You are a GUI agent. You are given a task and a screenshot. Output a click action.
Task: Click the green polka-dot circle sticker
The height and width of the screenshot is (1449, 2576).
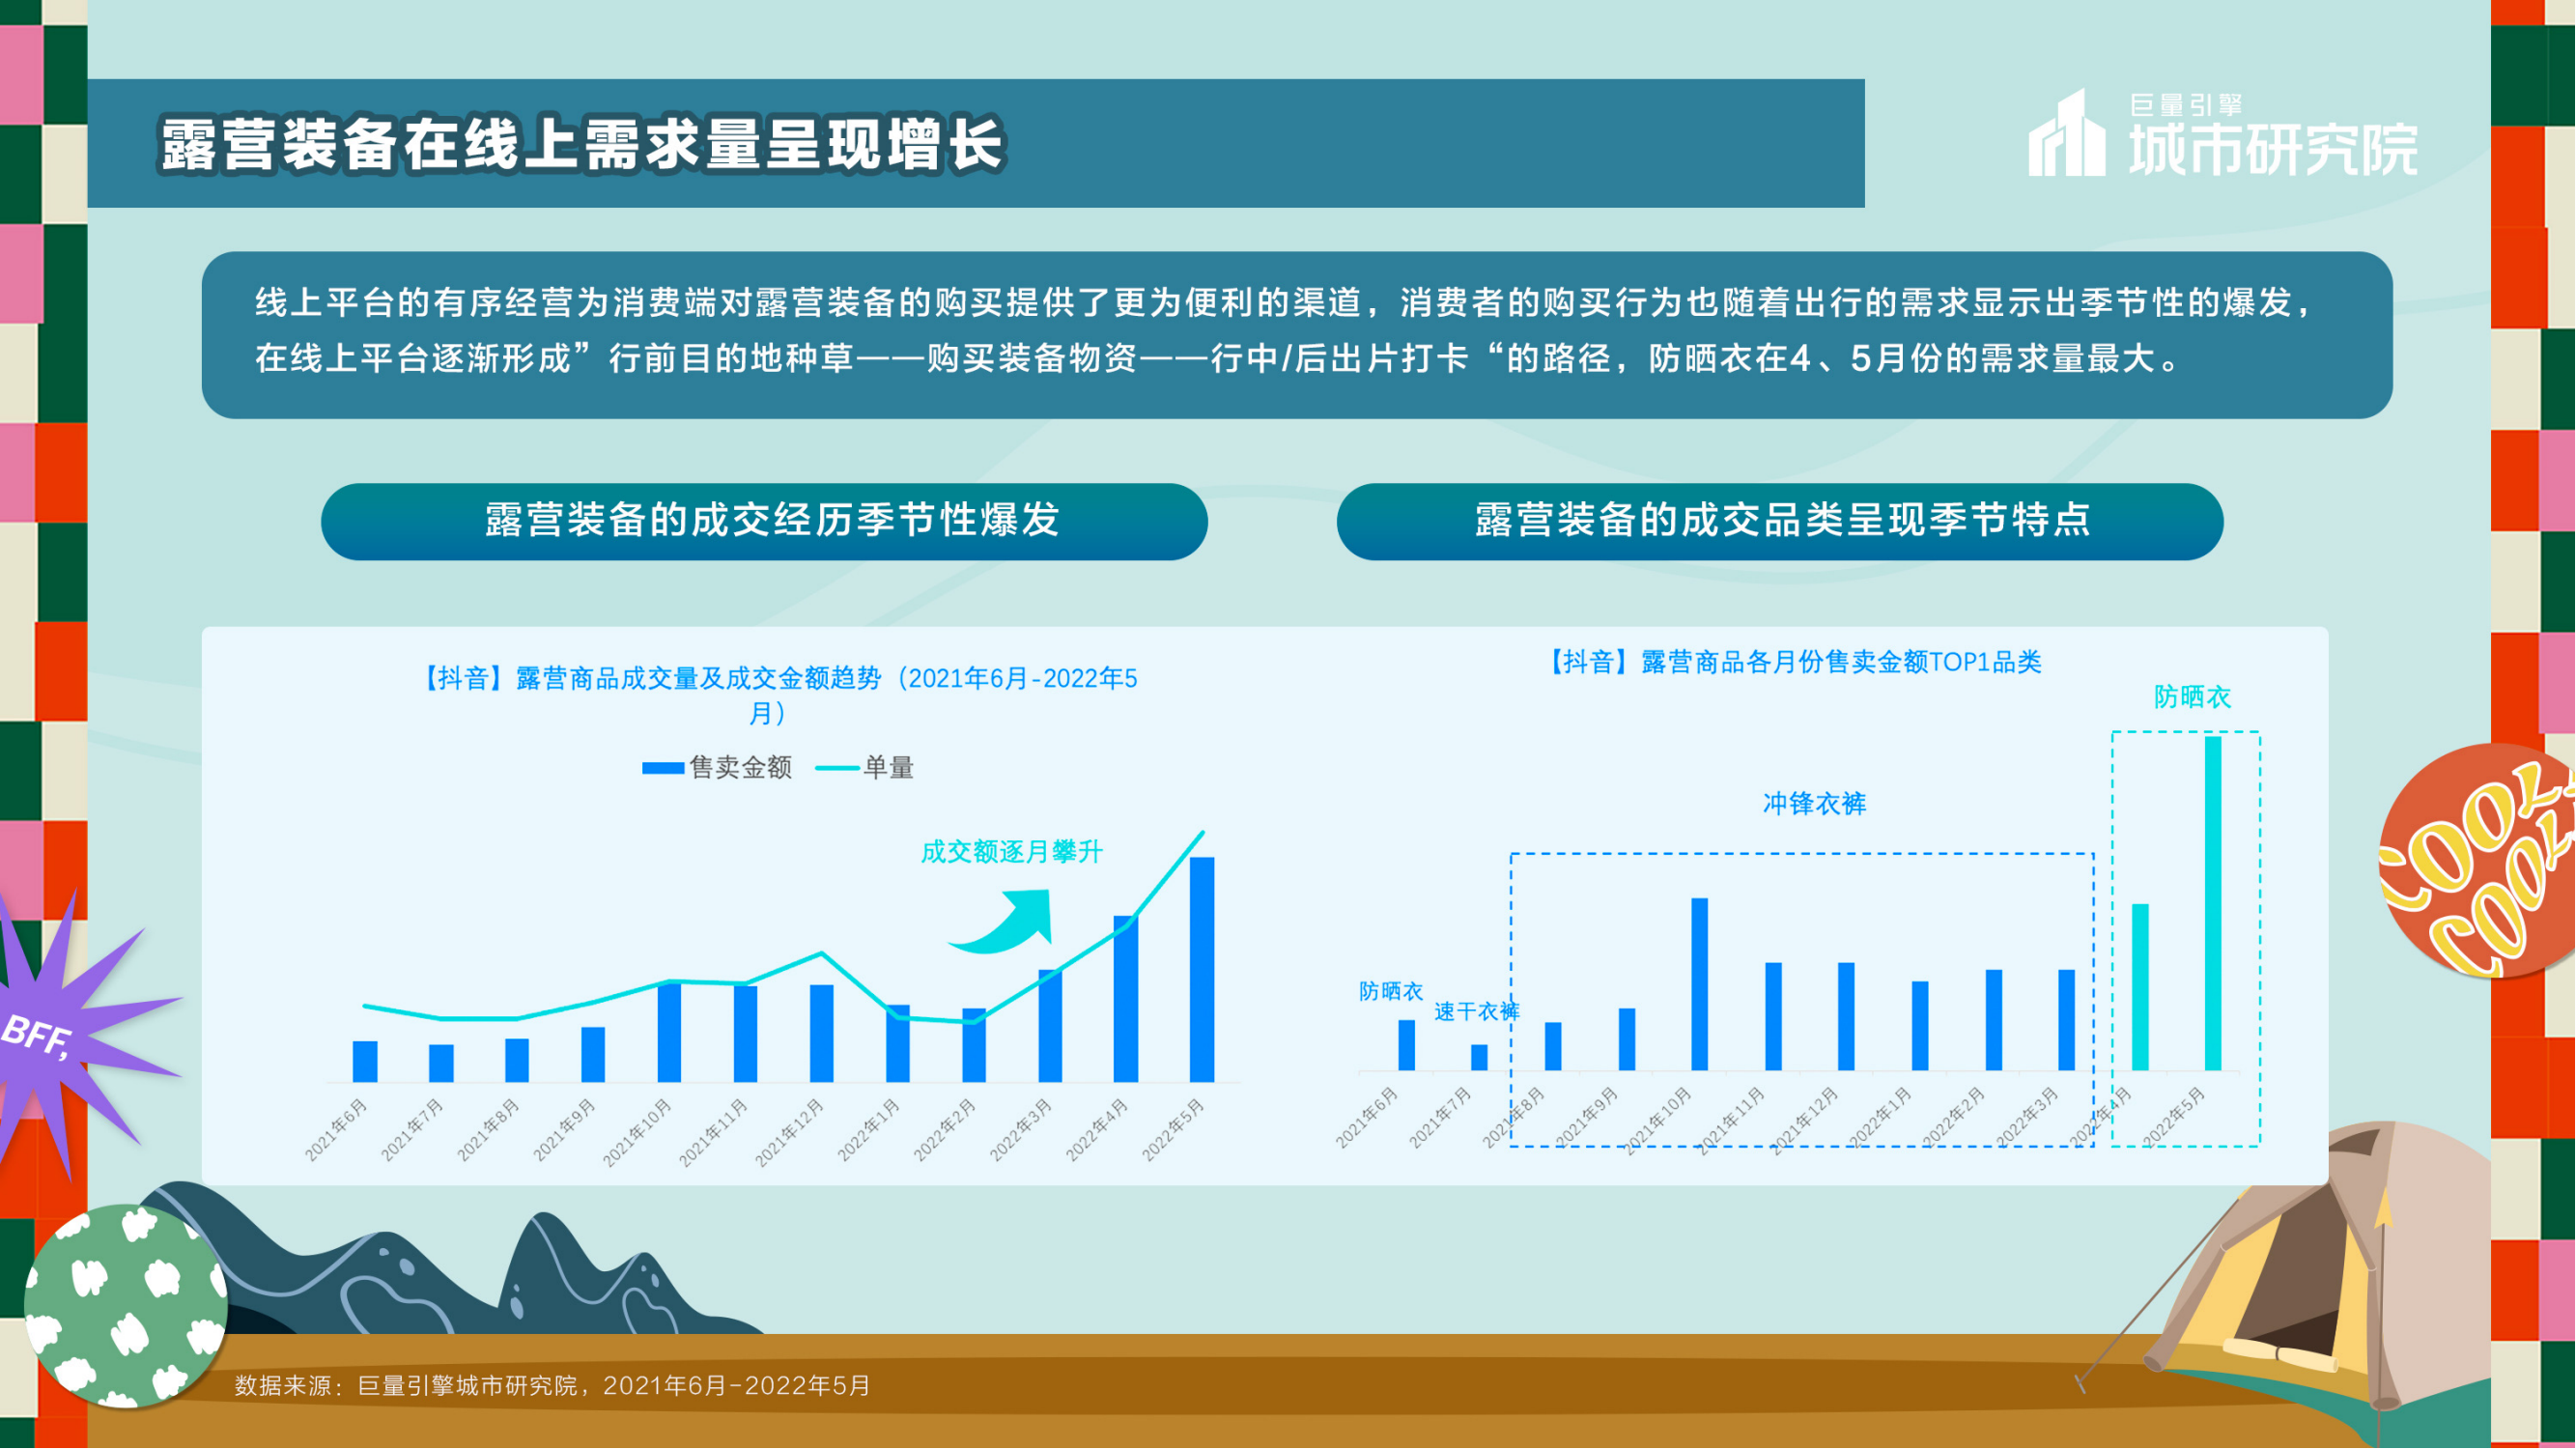125,1305
